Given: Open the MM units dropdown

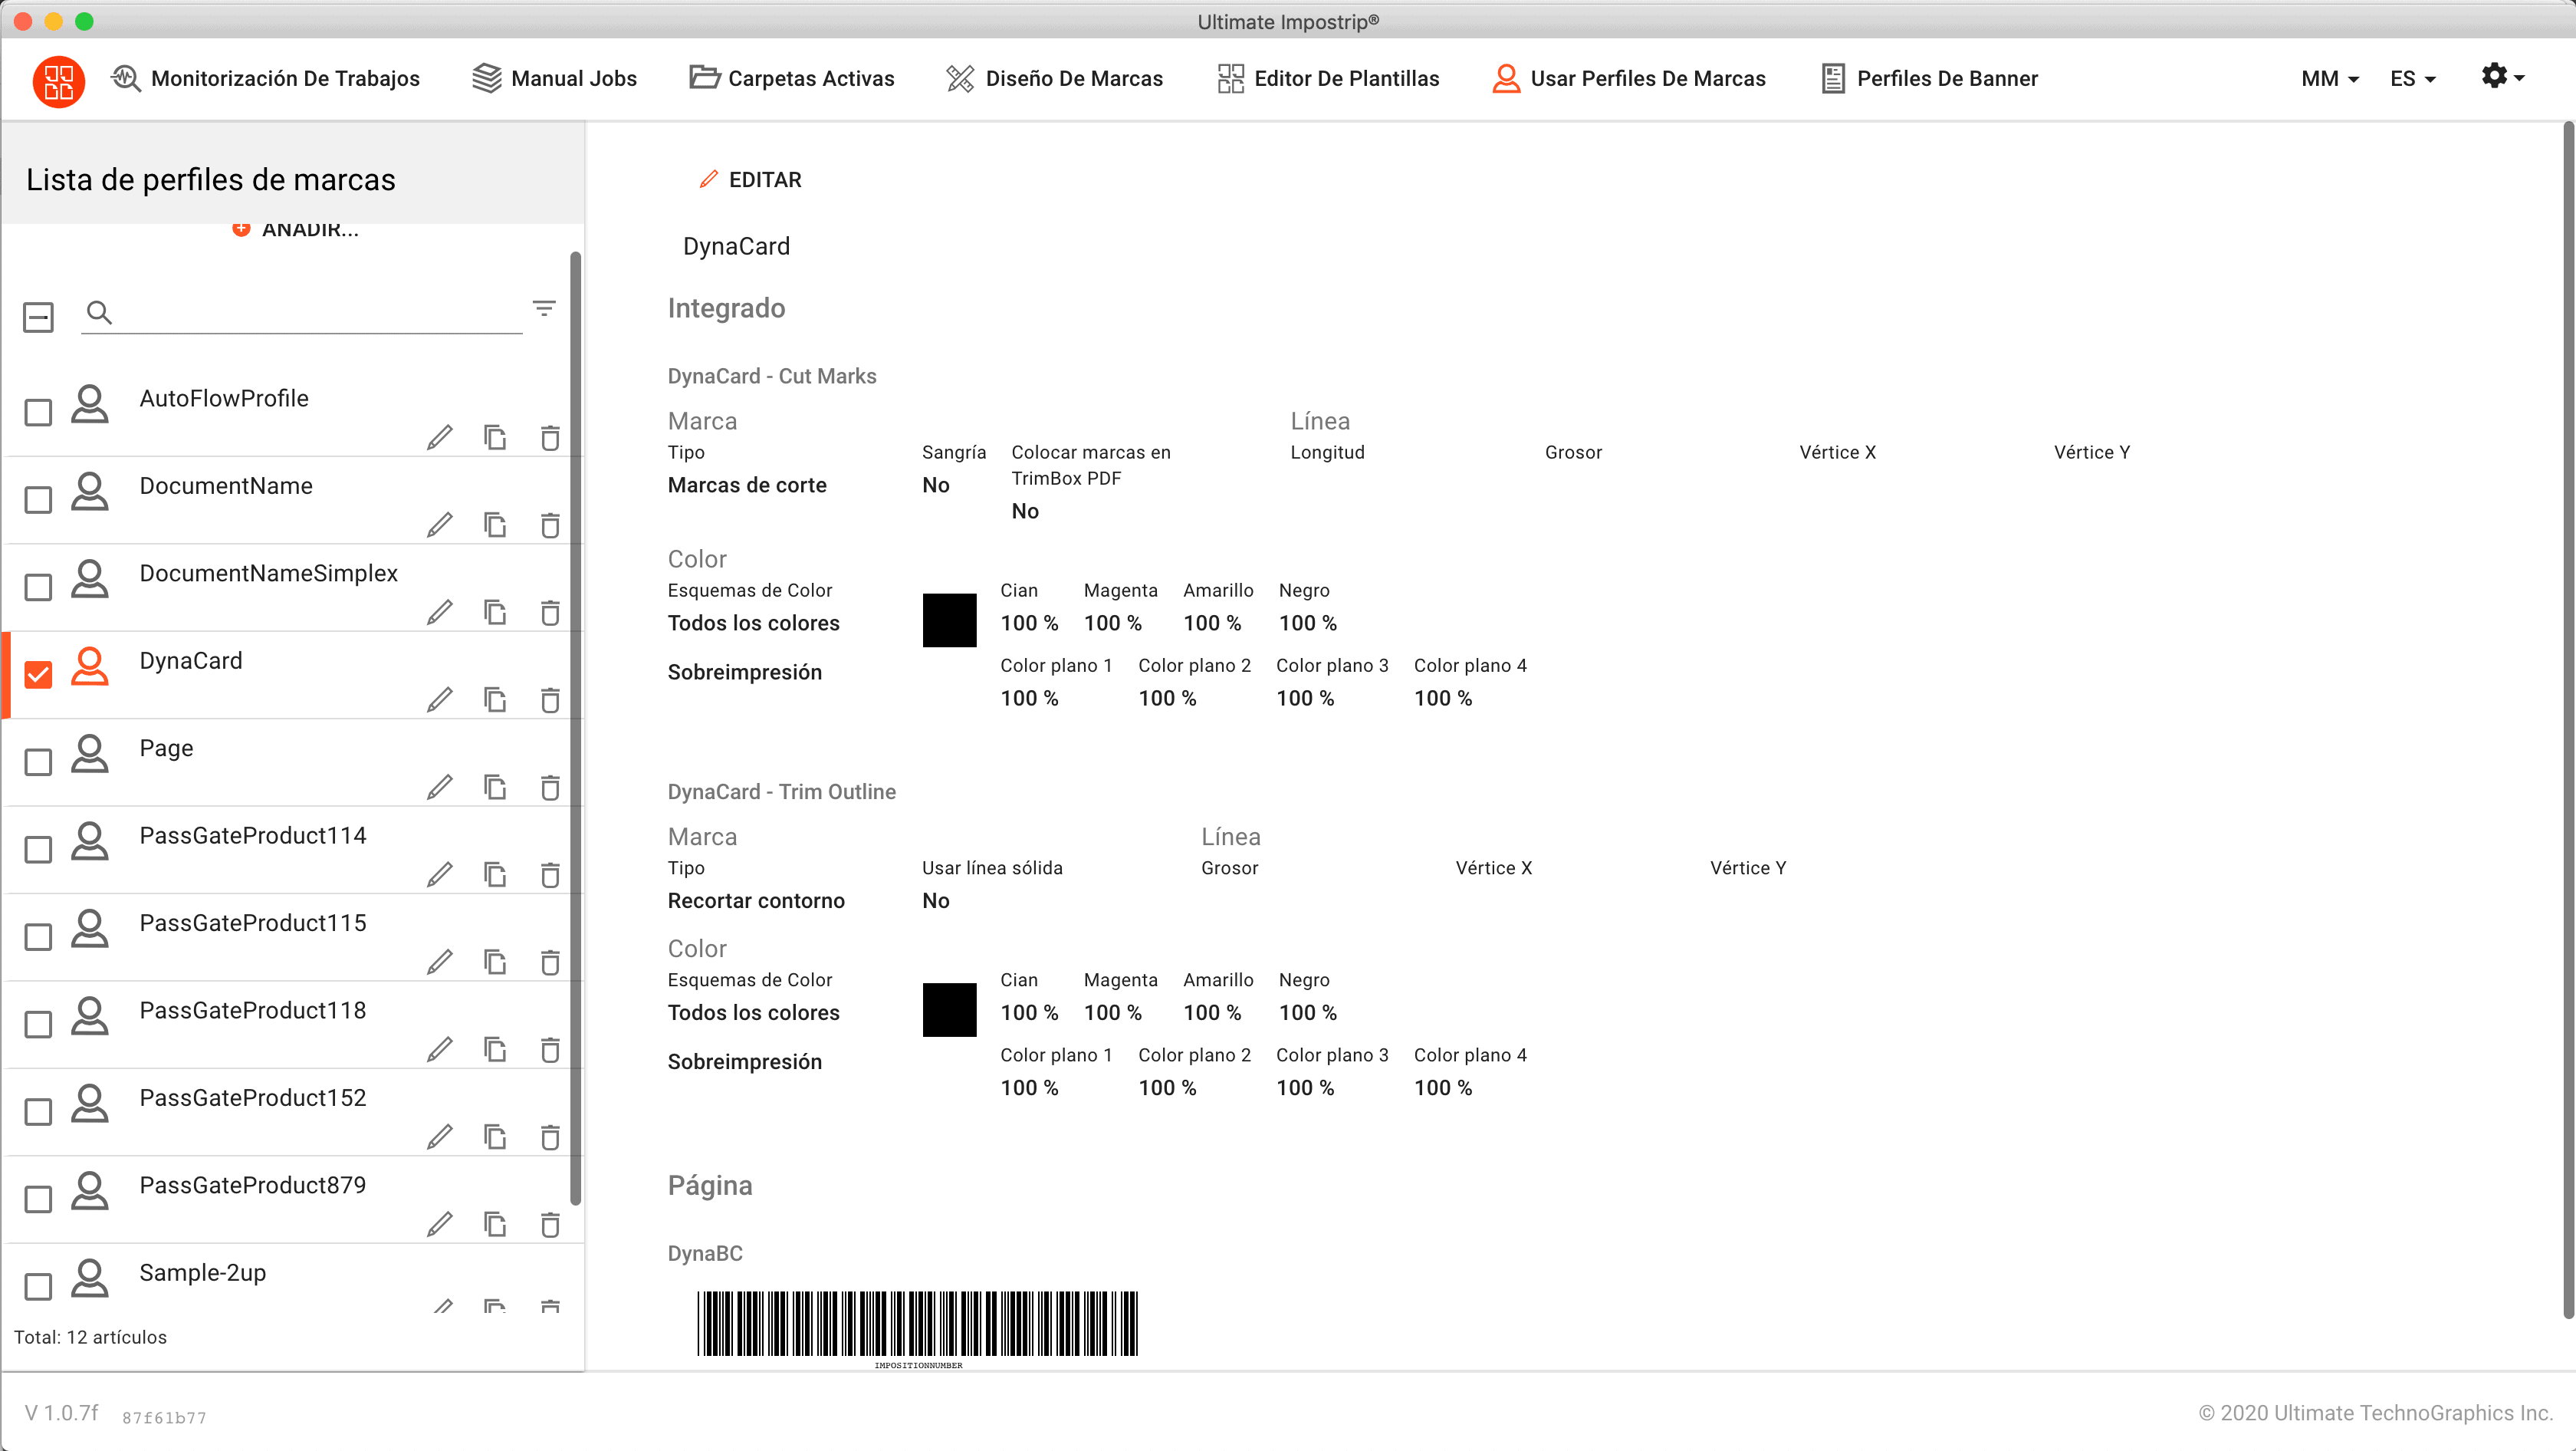Looking at the screenshot, I should [2329, 79].
